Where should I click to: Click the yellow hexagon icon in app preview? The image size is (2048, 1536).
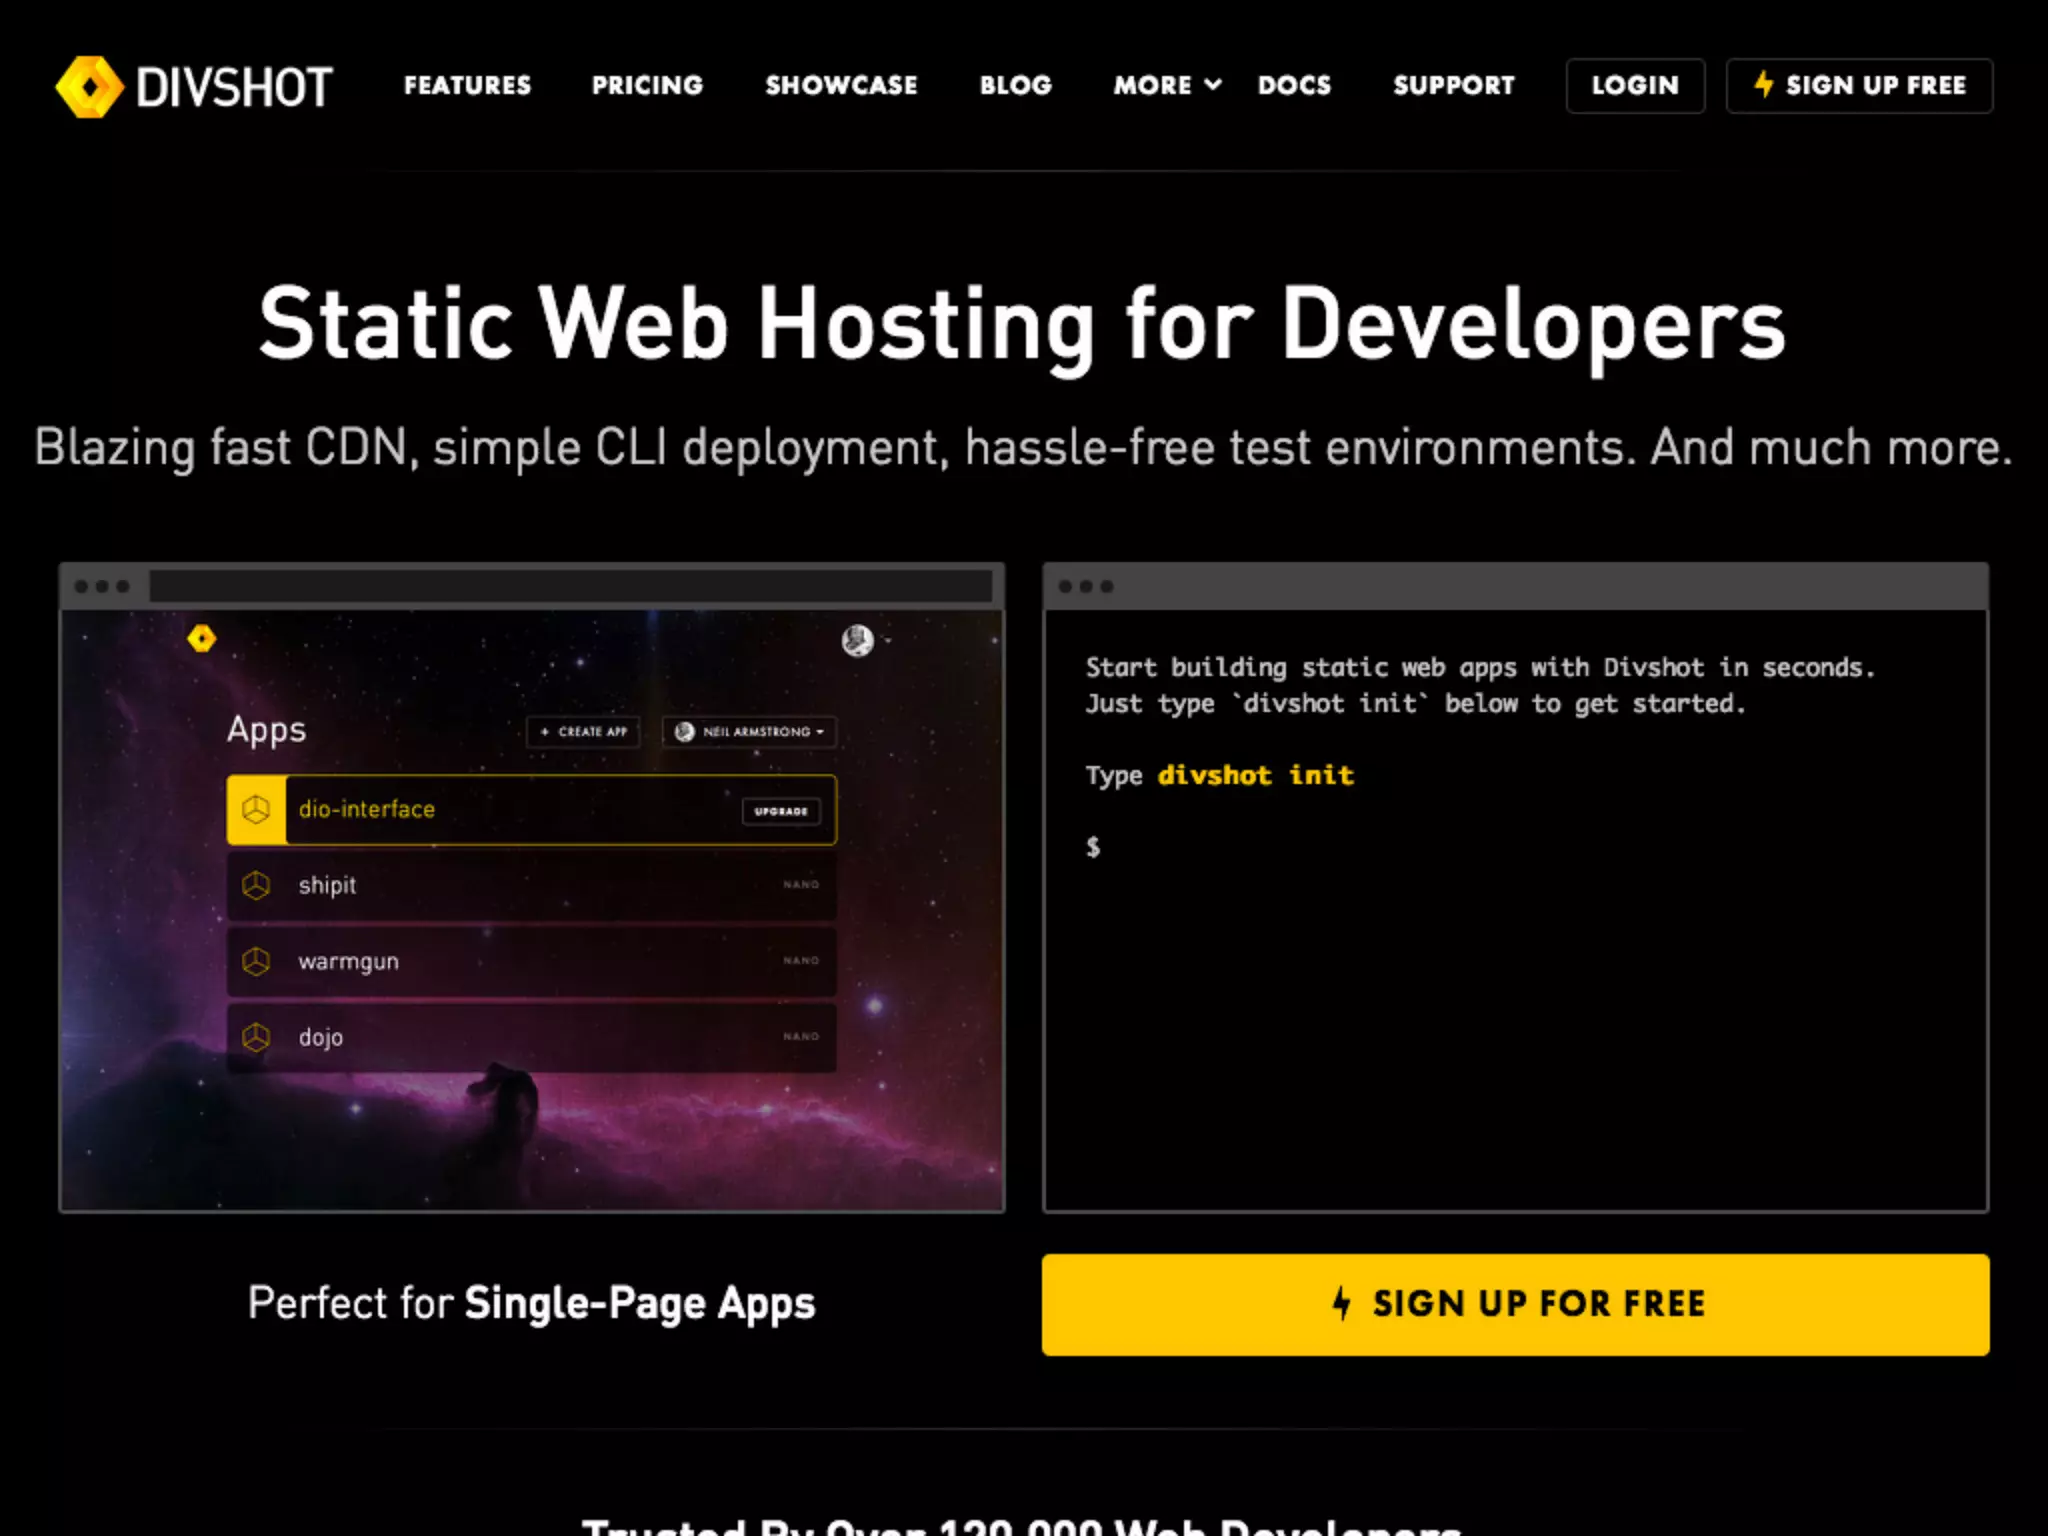pos(202,638)
